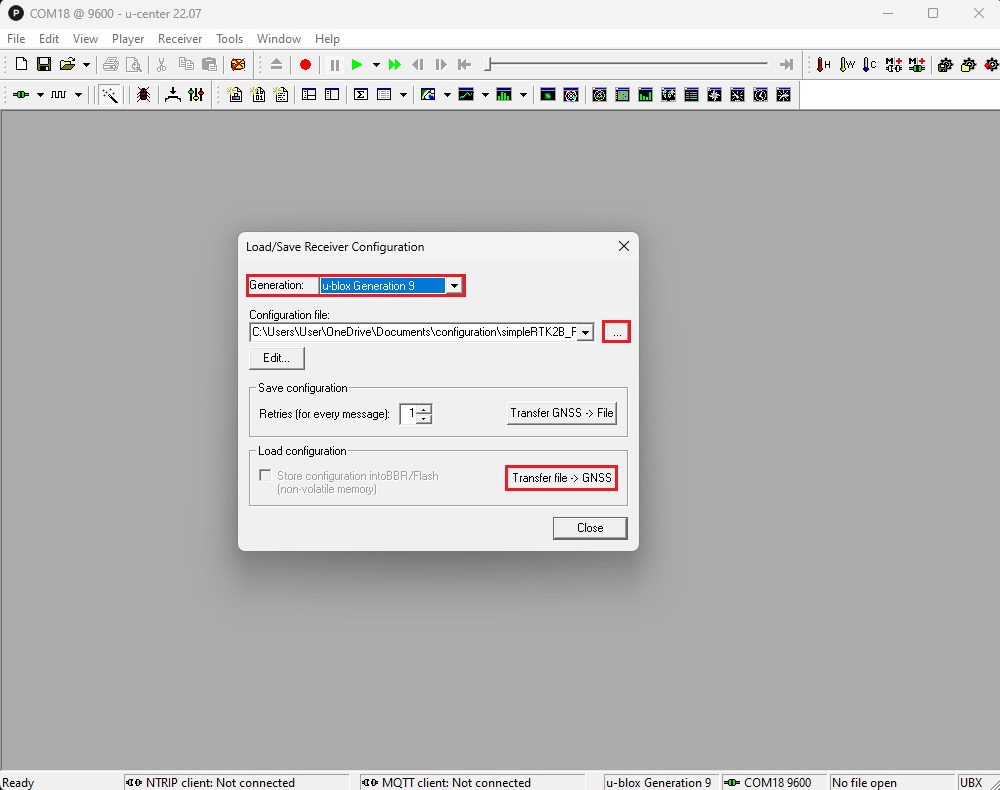The width and height of the screenshot is (1000, 790).
Task: Open the baudrate dropdown arrow in toolbar
Action: click(78, 95)
